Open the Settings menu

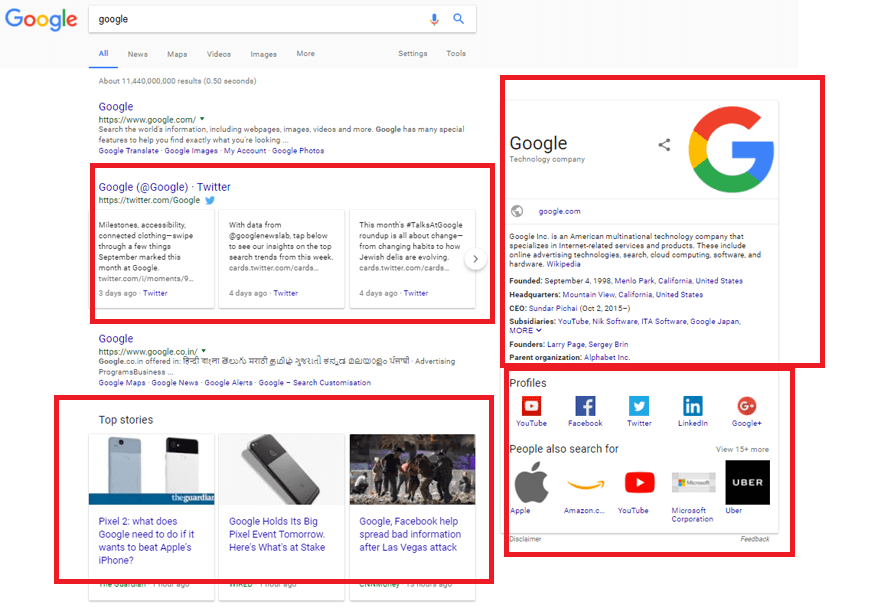413,53
